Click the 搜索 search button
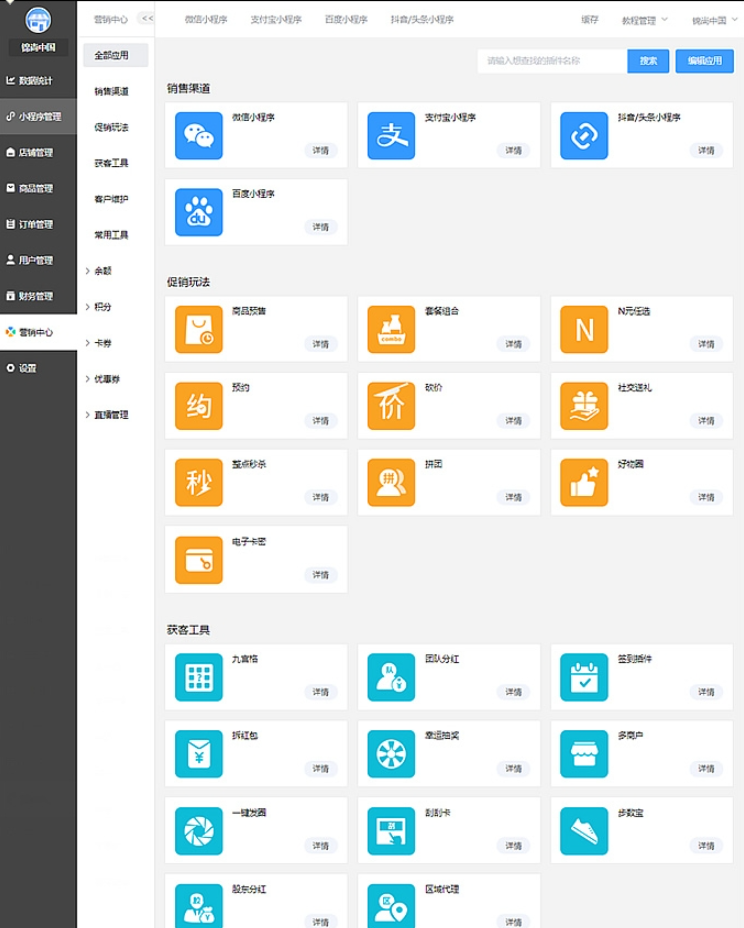 [x=648, y=60]
